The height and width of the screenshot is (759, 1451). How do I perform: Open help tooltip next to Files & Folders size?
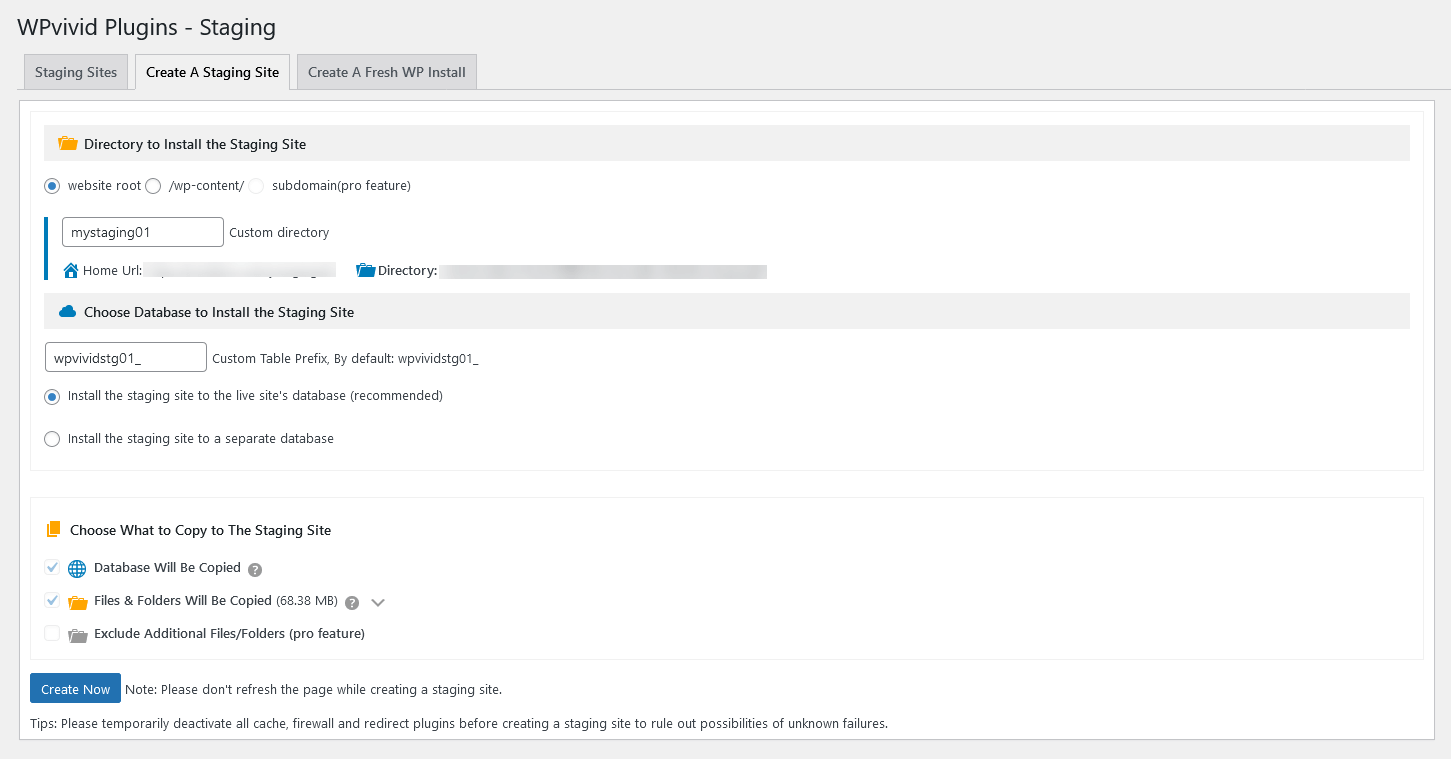352,603
